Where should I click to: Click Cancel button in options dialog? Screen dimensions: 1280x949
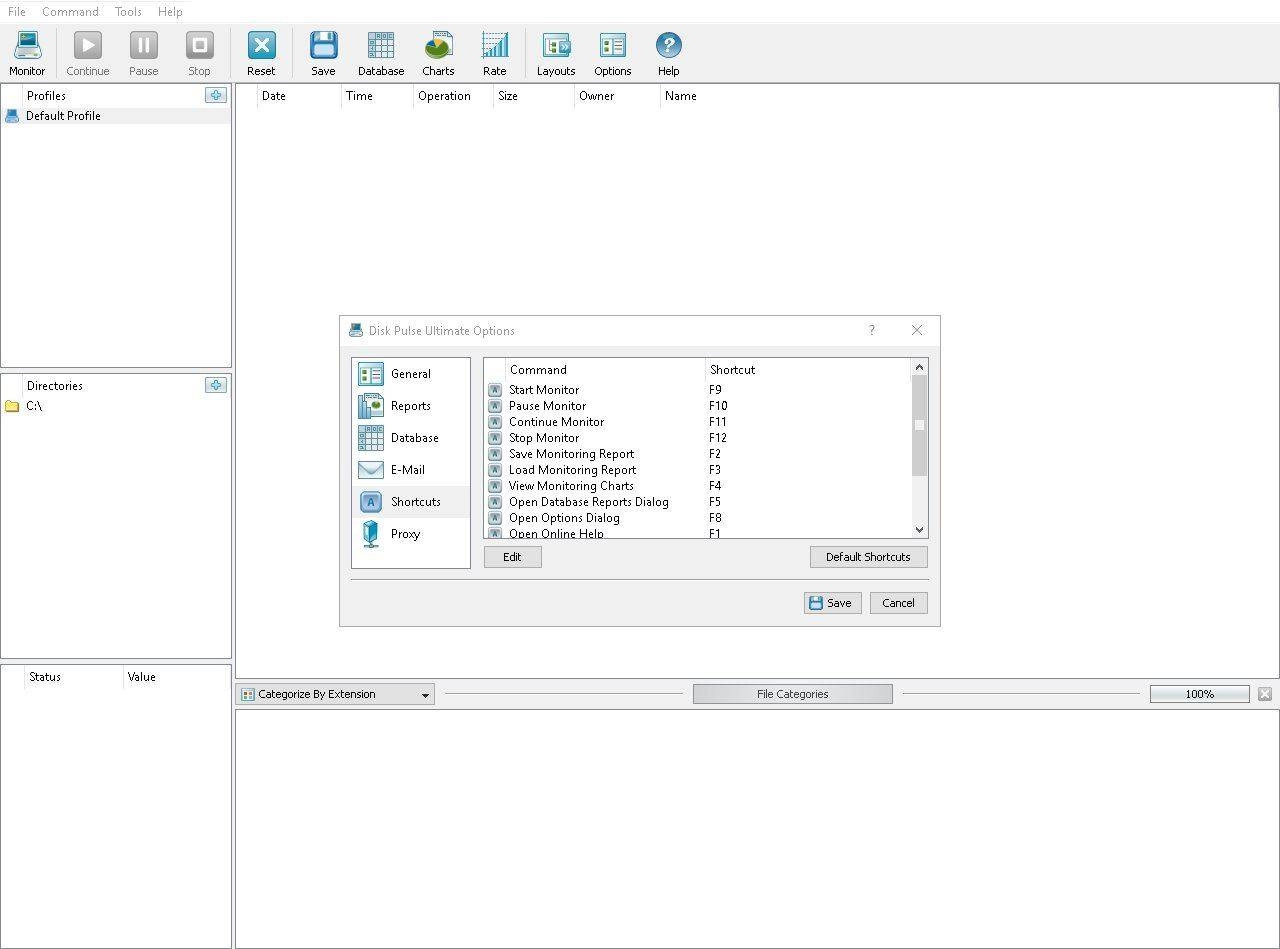coord(898,603)
